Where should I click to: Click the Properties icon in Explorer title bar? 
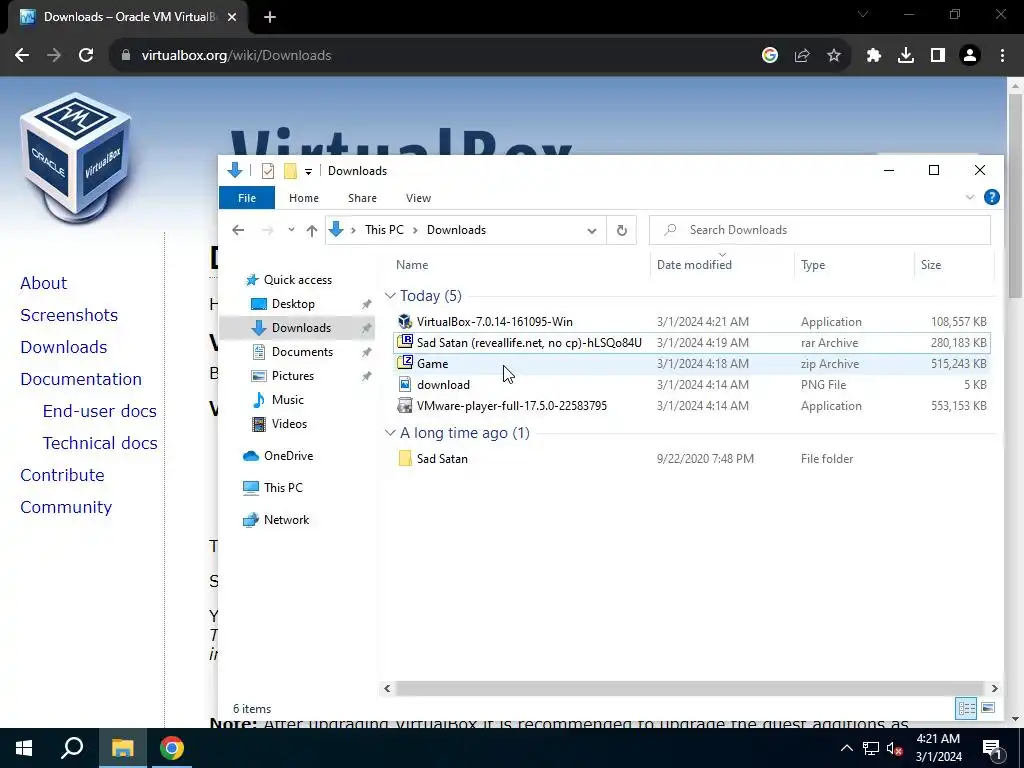click(x=268, y=171)
